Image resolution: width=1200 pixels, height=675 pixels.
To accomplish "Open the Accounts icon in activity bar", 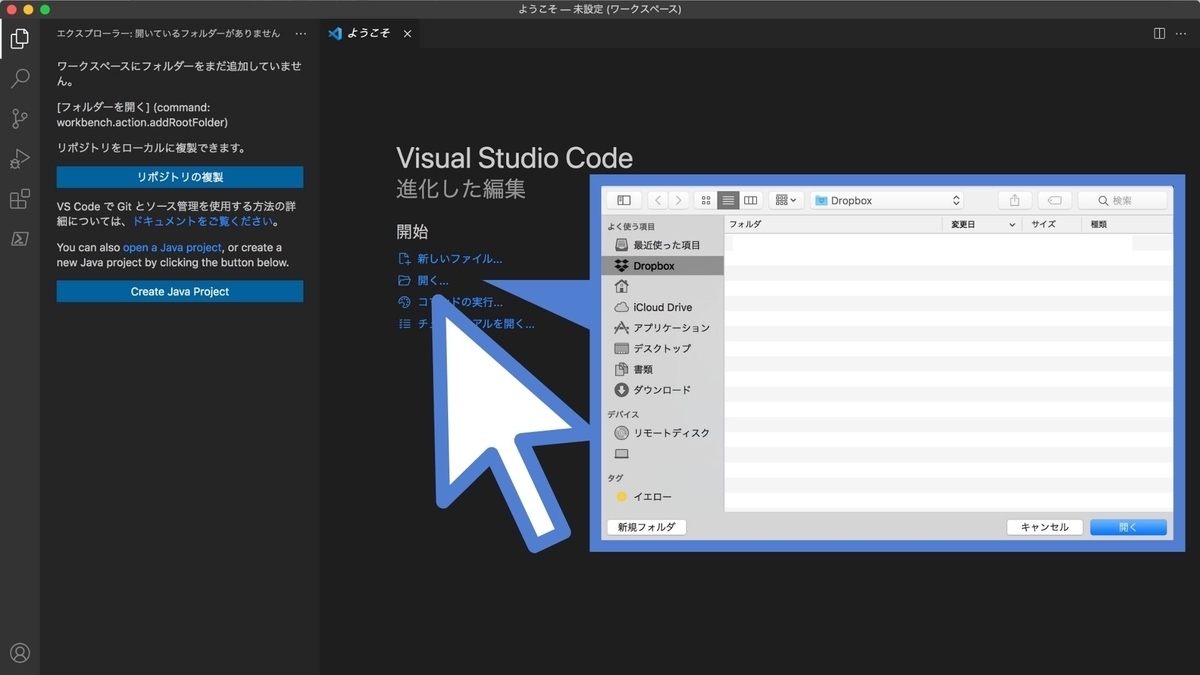I will coord(19,654).
